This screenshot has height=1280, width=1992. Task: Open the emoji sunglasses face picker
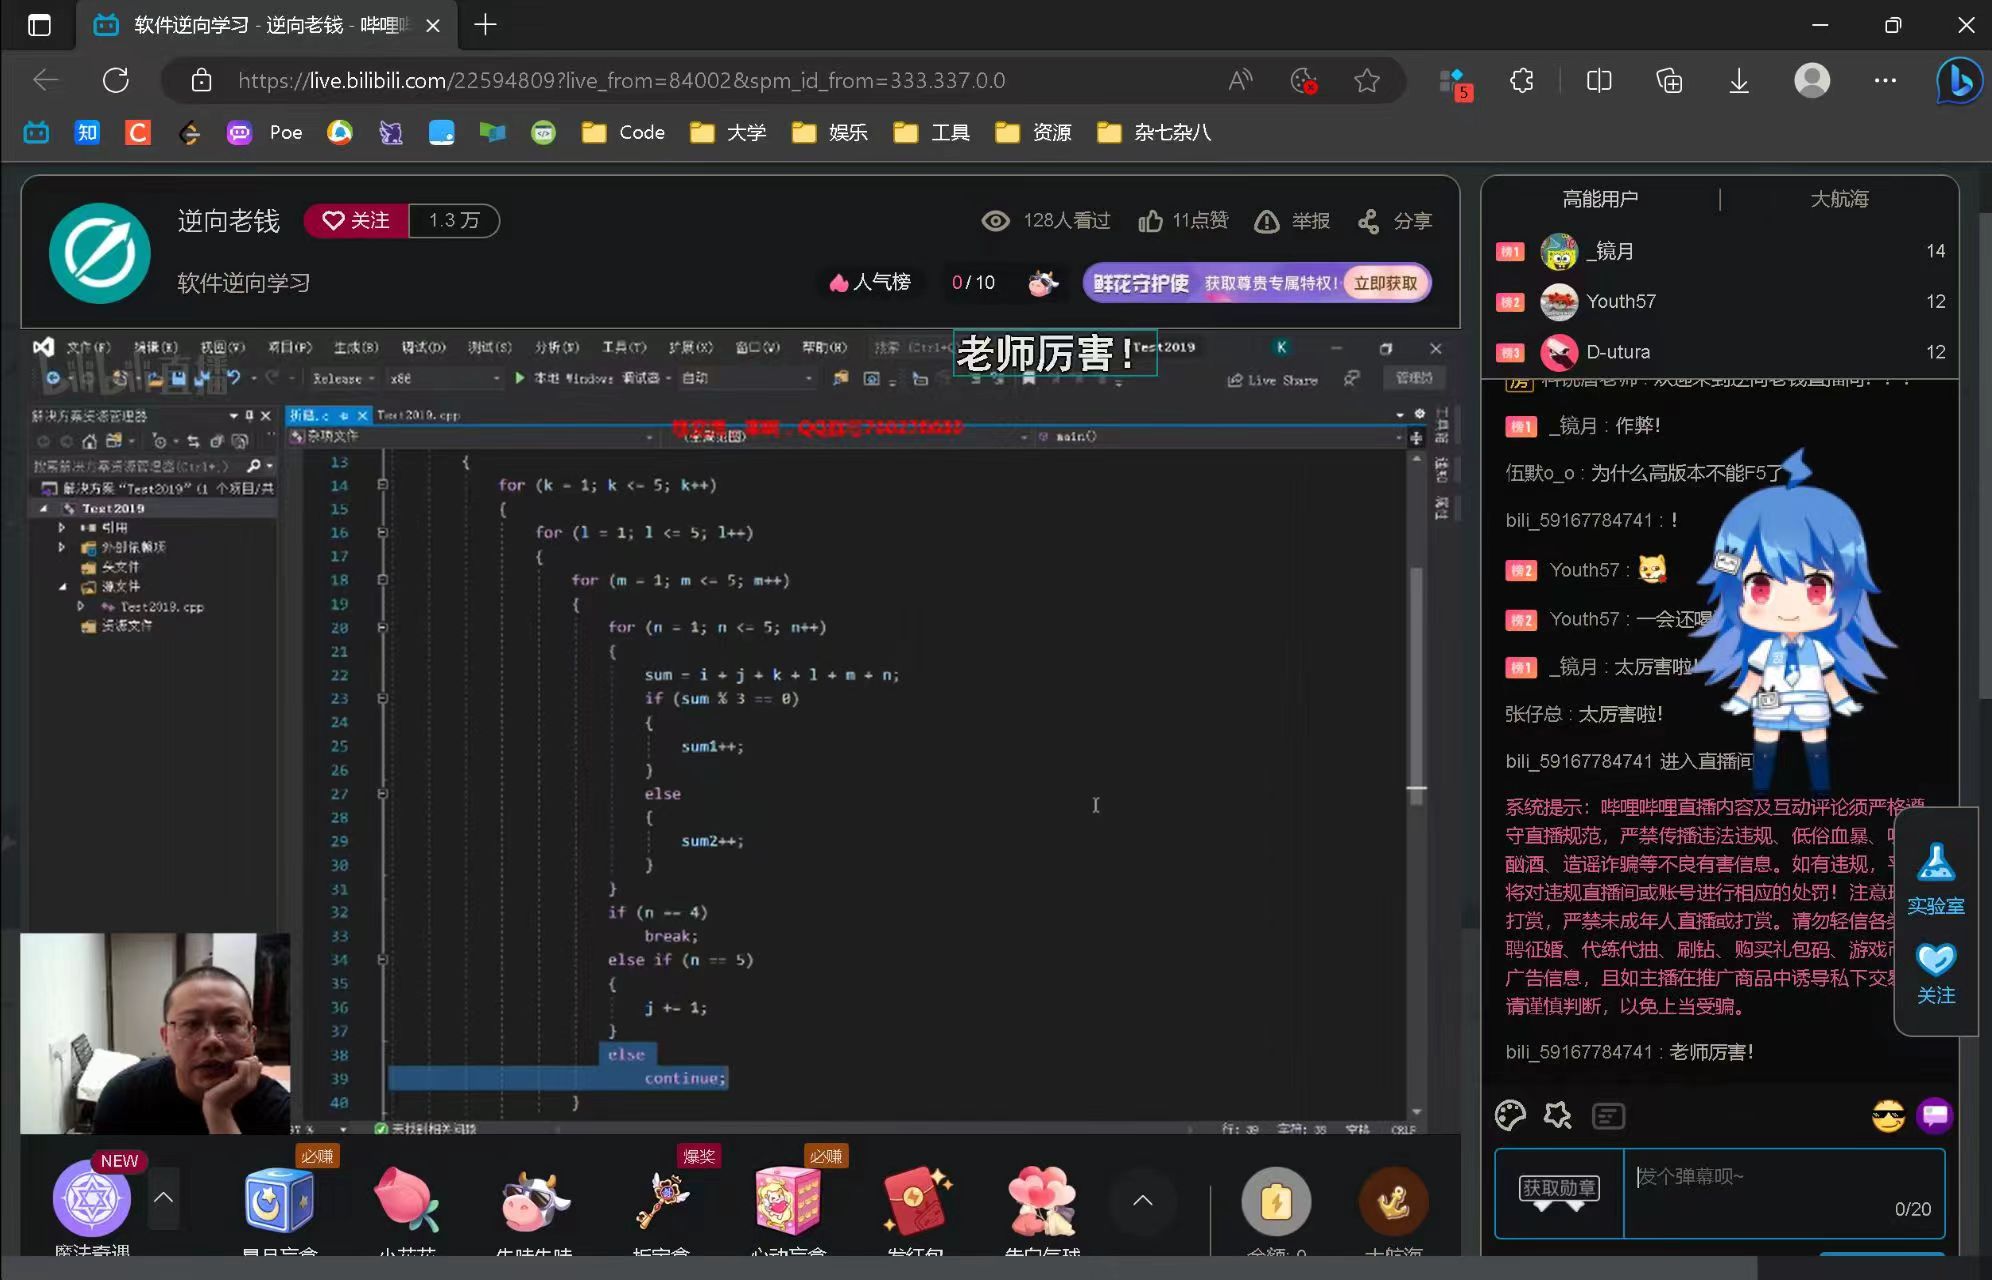pos(1888,1116)
